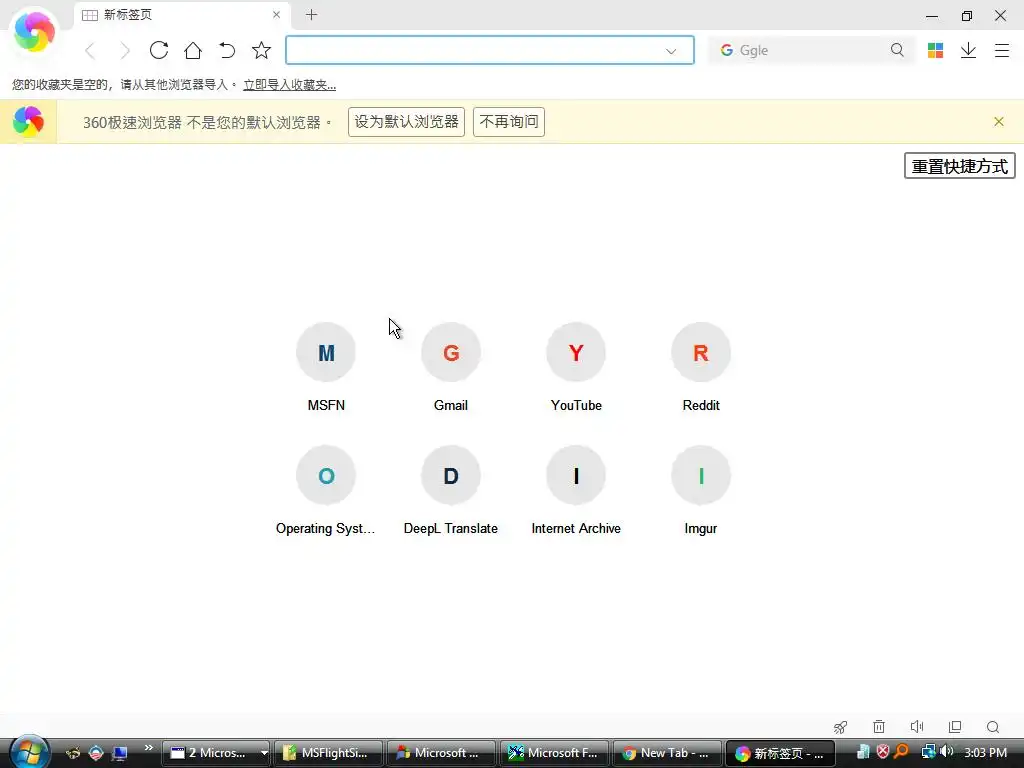This screenshot has height=768, width=1024.
Task: Click the rocket accelerator icon in status bar
Action: (840, 727)
